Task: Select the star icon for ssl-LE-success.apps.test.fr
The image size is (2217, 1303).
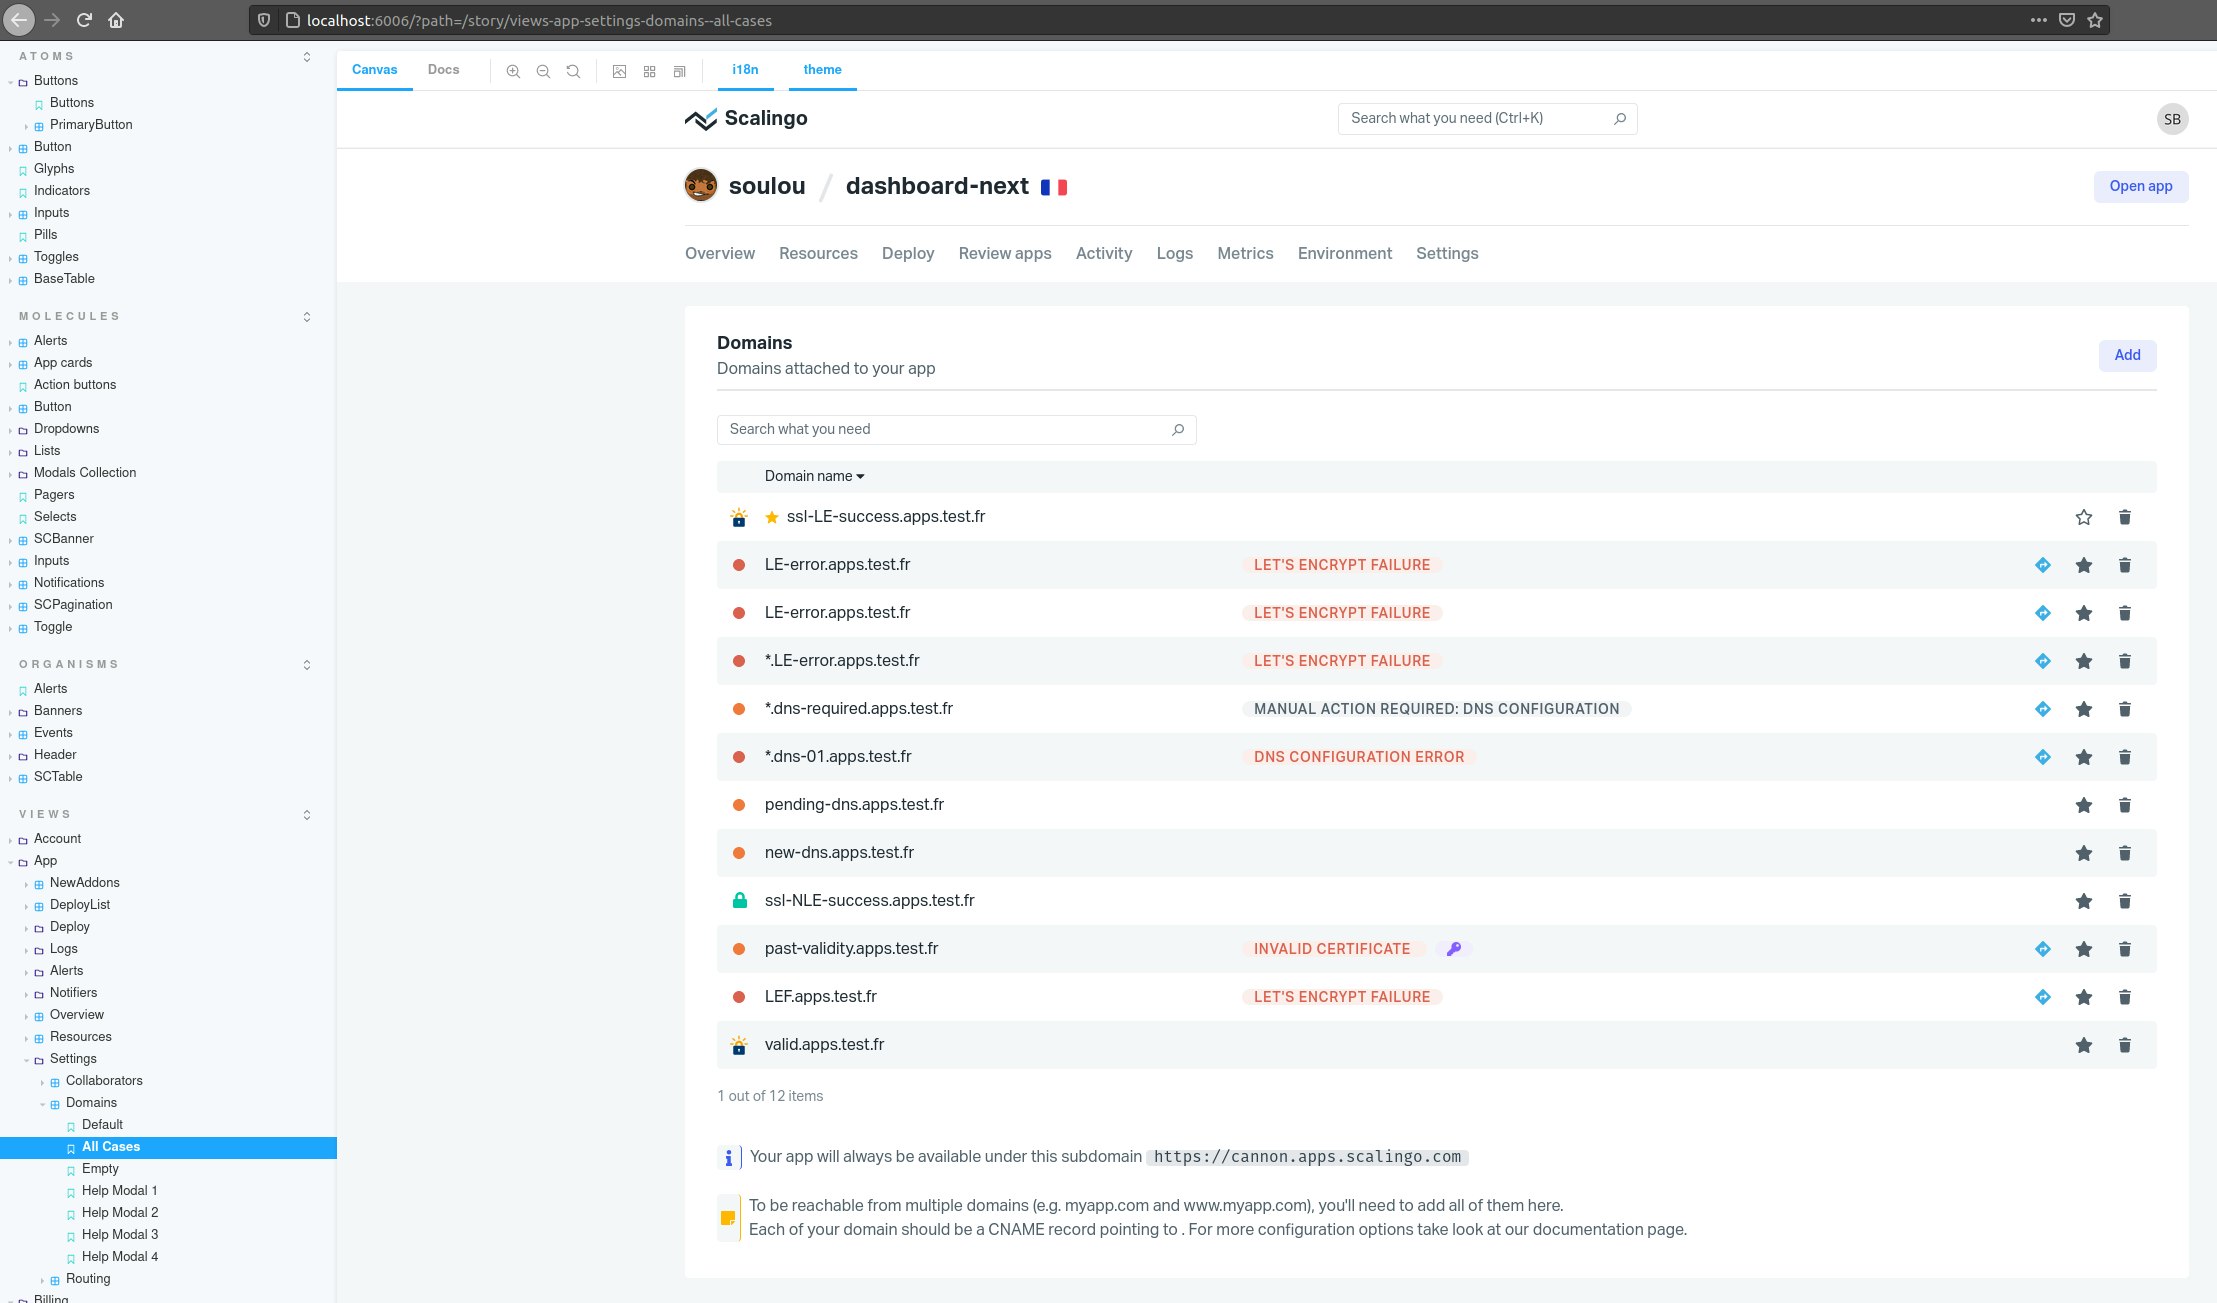Action: point(2082,517)
